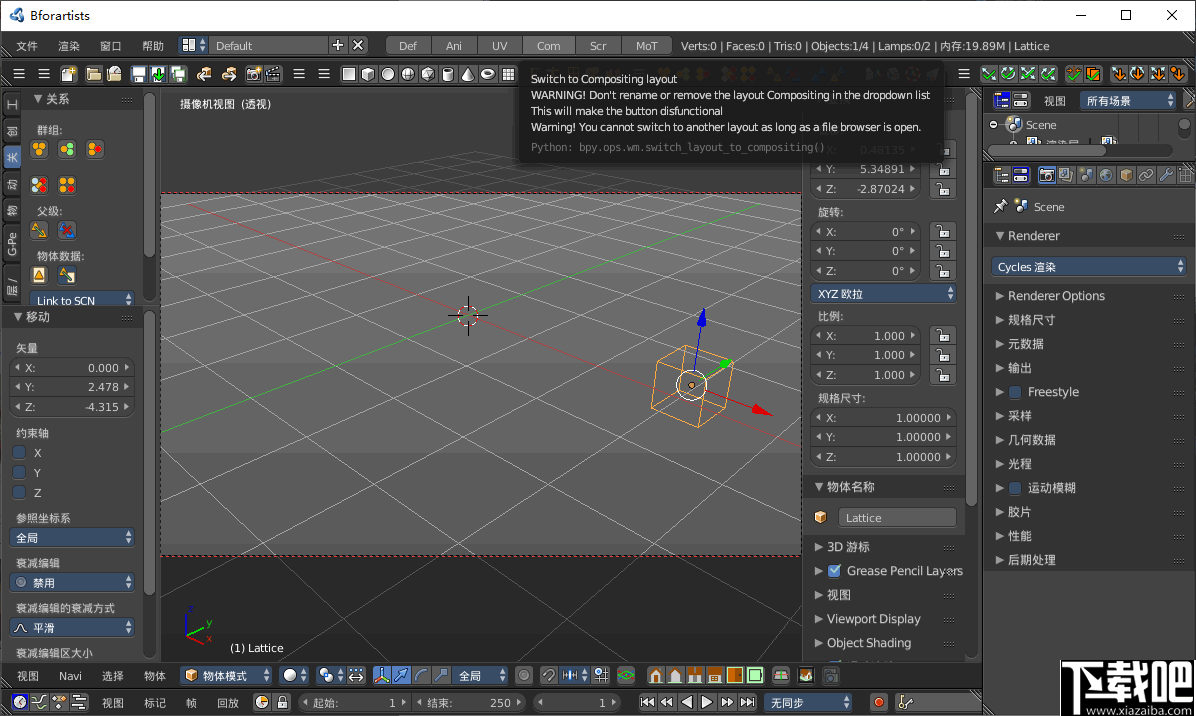This screenshot has height=716, width=1196.
Task: Open the 物体模式 mode dropdown
Action: (226, 675)
